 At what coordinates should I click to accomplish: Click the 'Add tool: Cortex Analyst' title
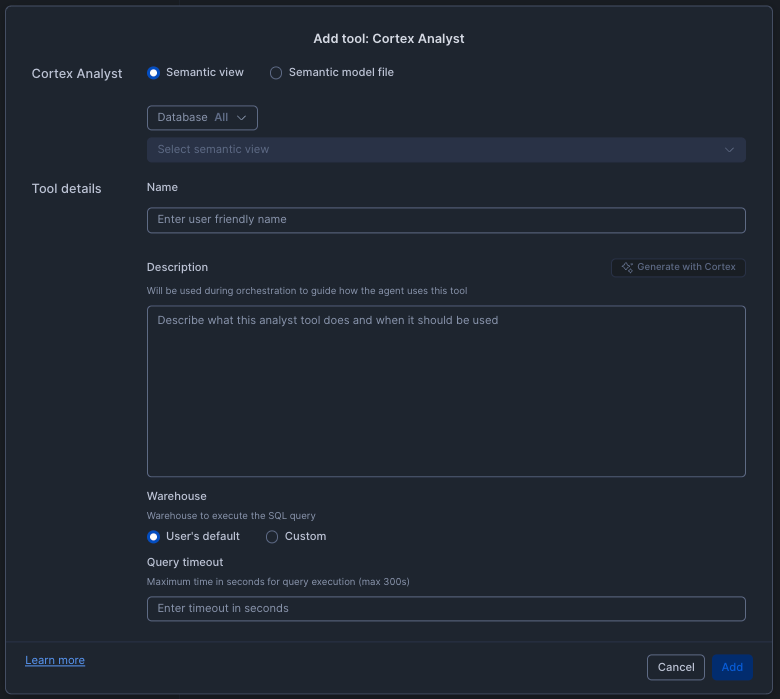[x=389, y=39]
